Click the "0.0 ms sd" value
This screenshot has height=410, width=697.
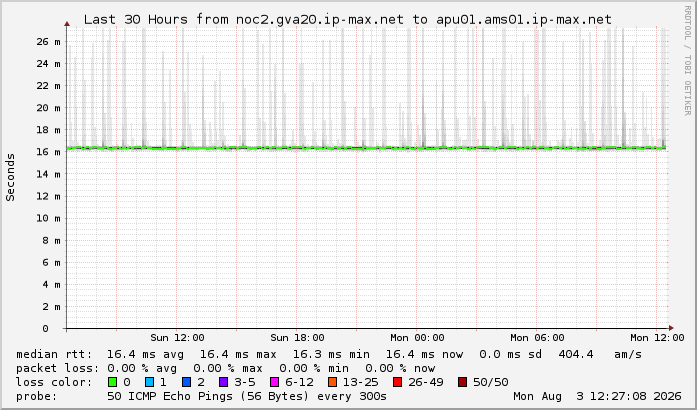[510, 354]
